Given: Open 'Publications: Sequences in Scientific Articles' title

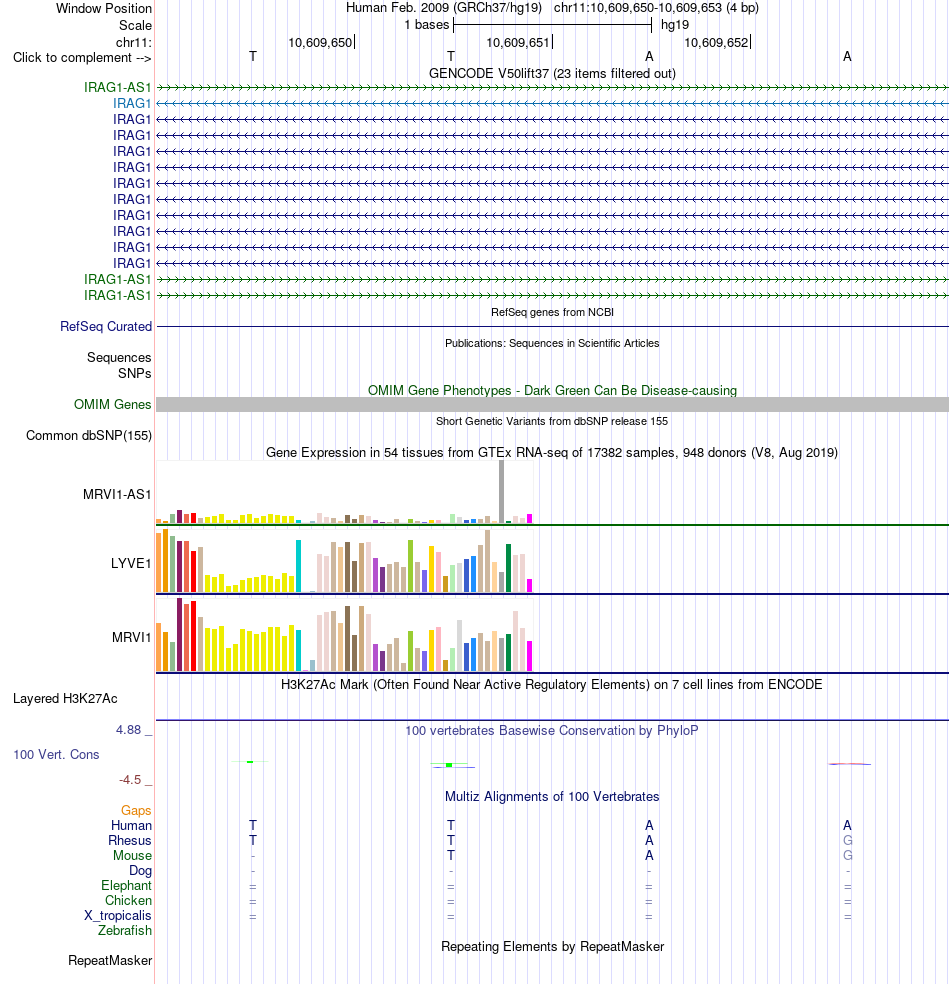Looking at the screenshot, I should coord(552,343).
